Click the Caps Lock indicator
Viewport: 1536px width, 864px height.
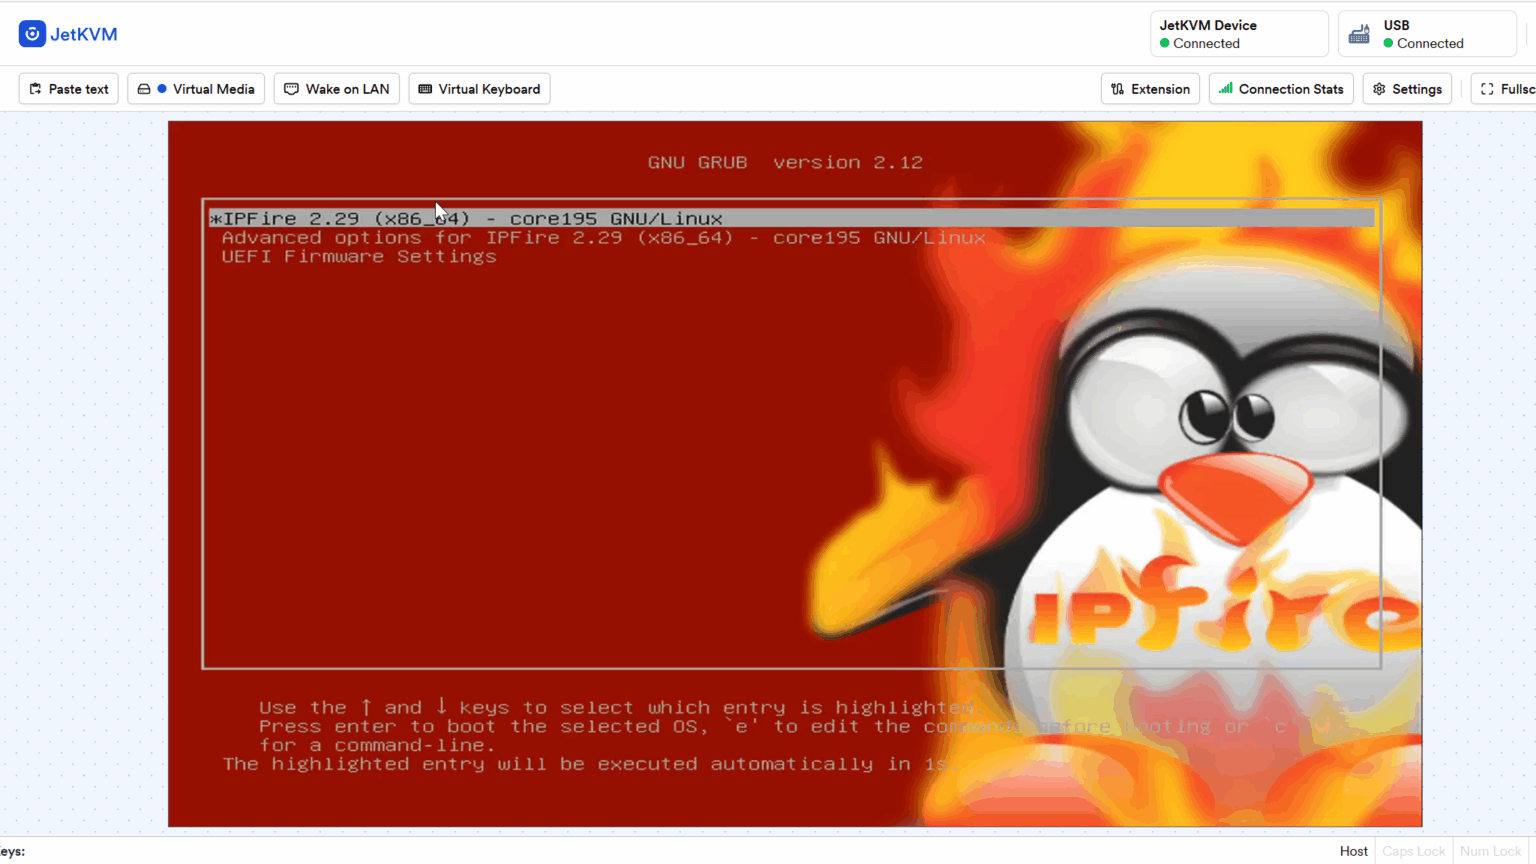(1413, 851)
